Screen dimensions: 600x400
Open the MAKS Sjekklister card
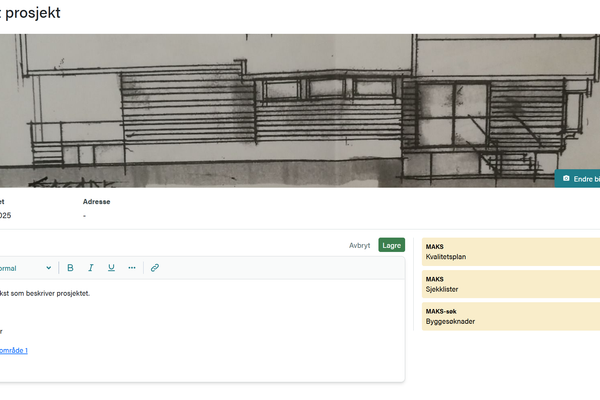(x=511, y=284)
